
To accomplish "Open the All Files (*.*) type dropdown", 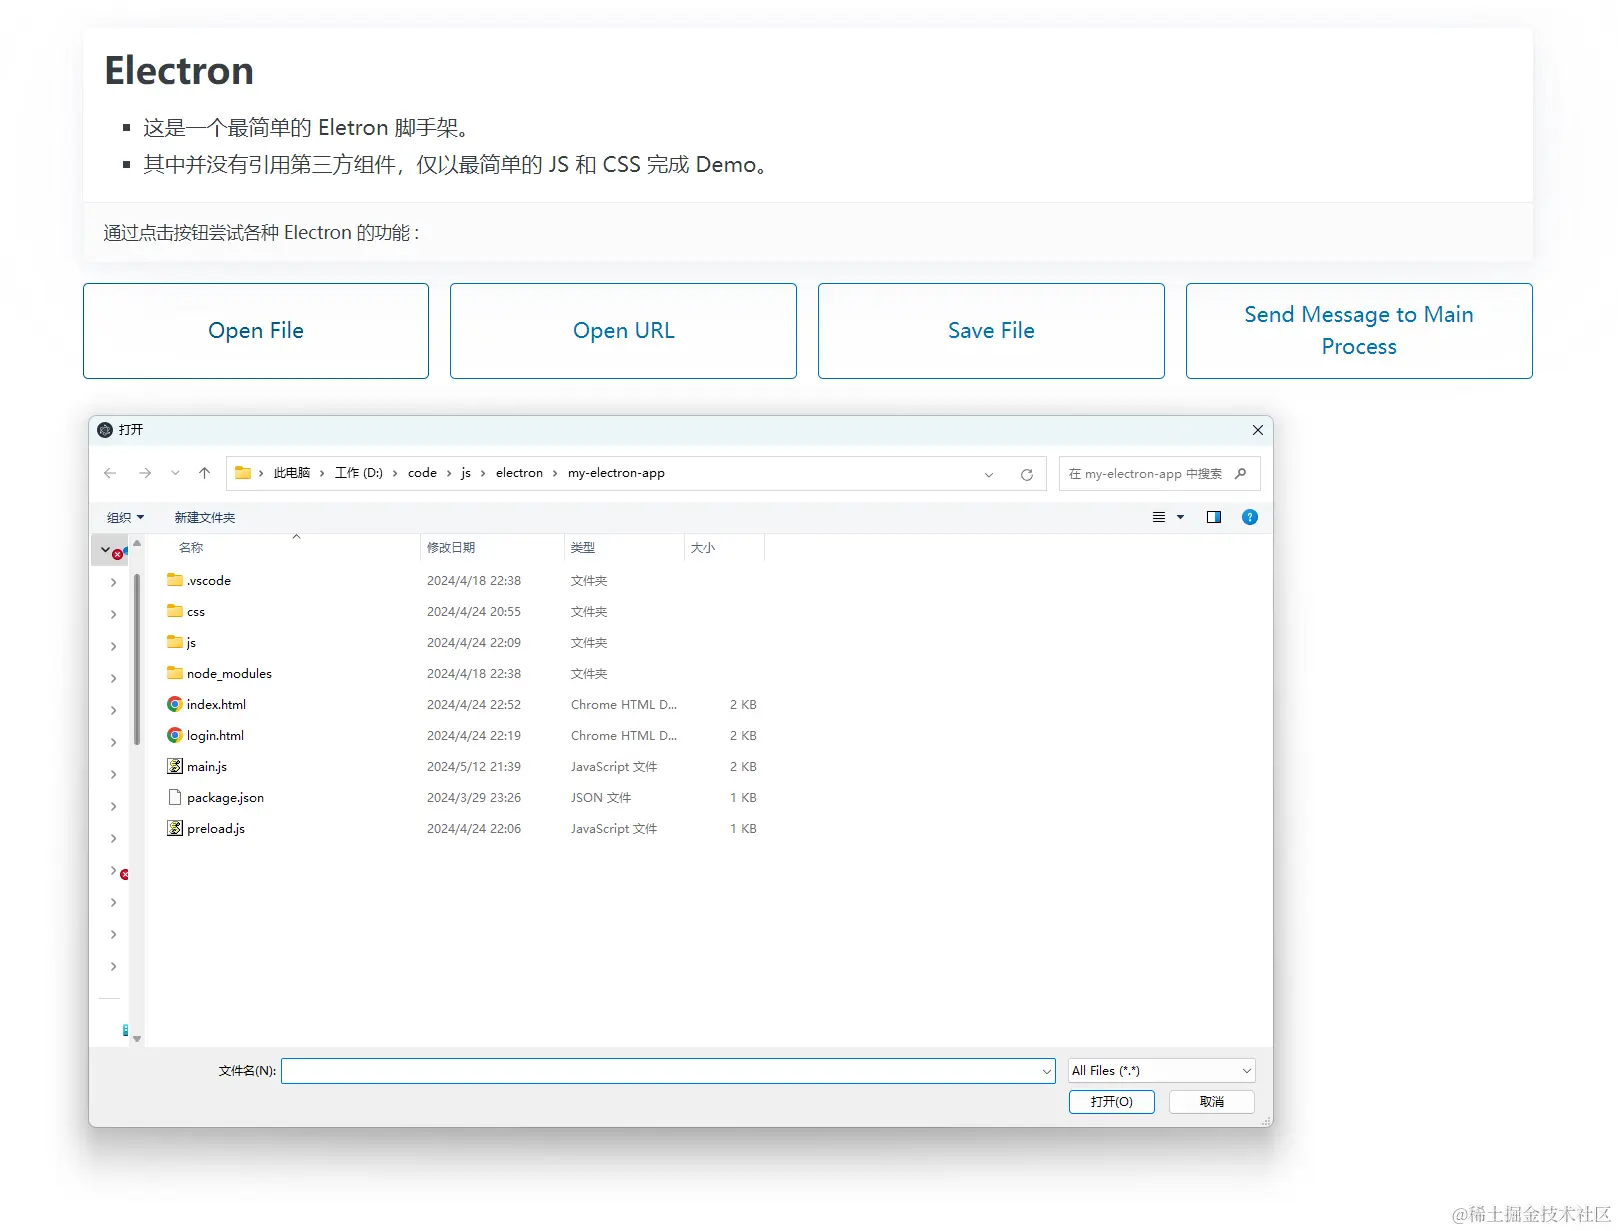I will pos(1162,1071).
